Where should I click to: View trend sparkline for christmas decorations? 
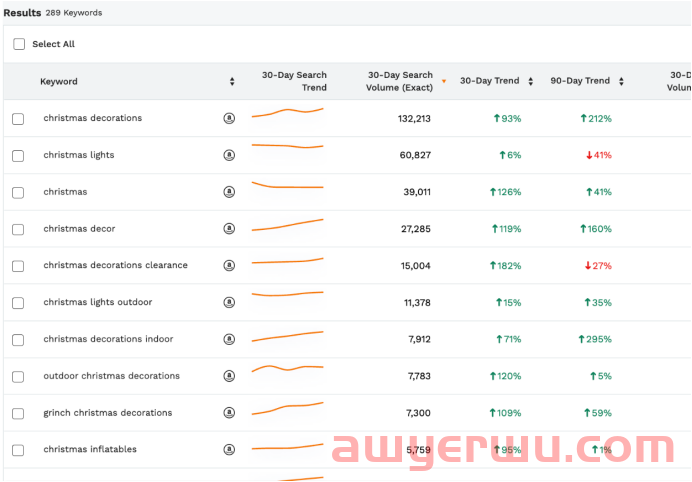pos(287,113)
